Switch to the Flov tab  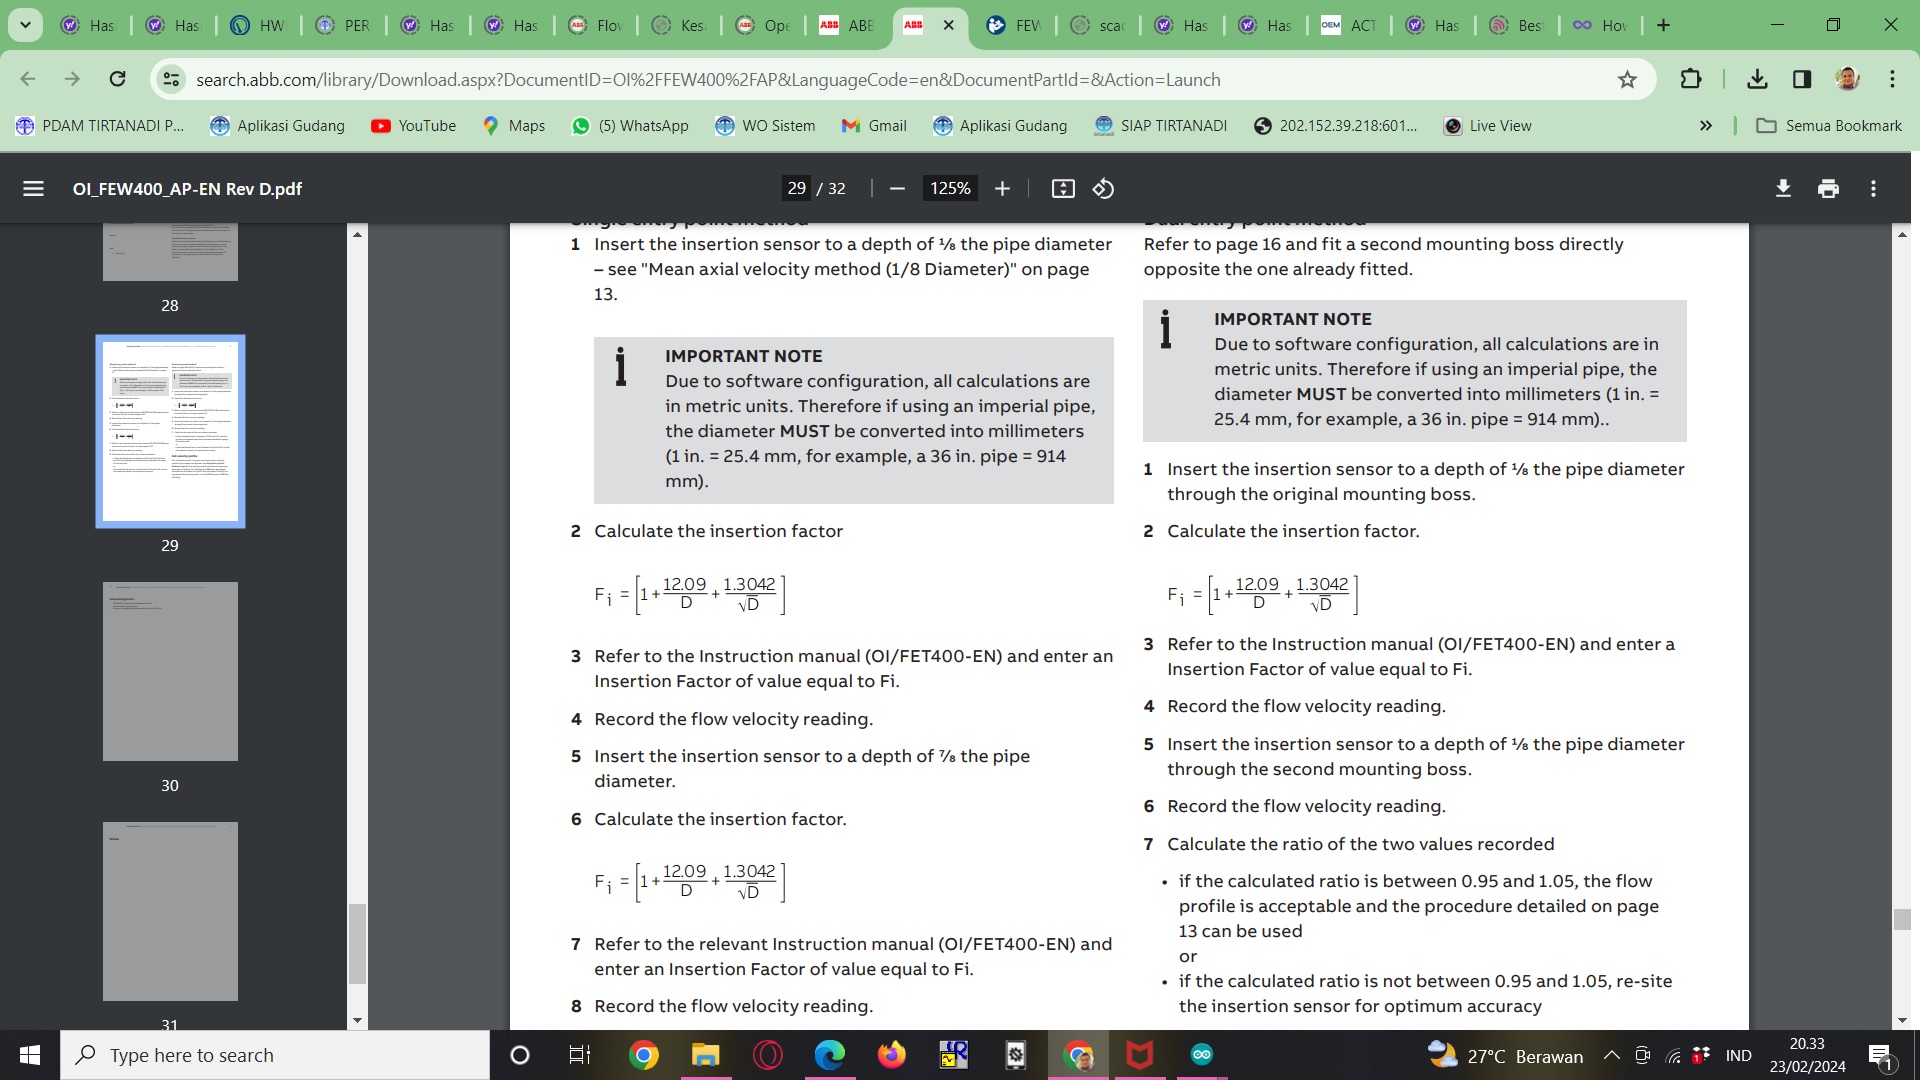point(595,25)
